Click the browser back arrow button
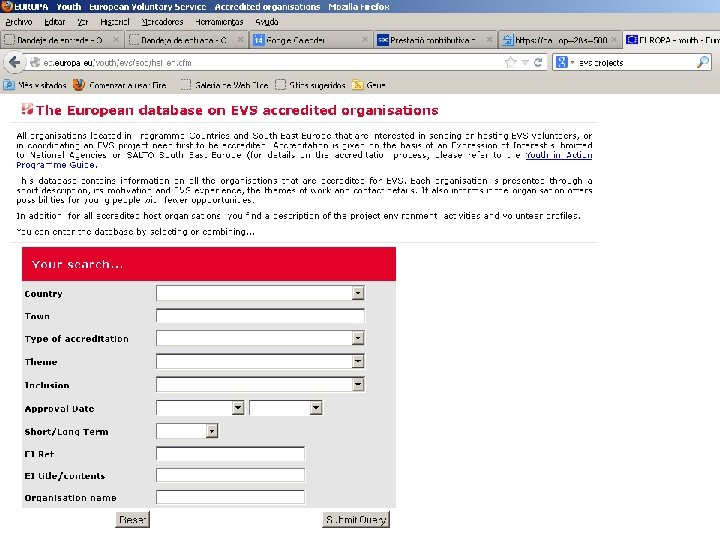720x540 pixels. (14, 62)
